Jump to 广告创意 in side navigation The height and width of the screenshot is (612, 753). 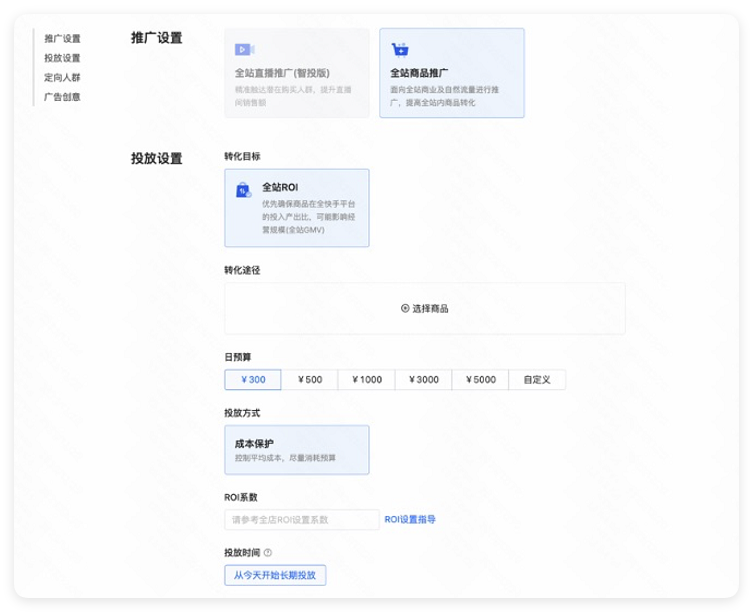(x=62, y=97)
